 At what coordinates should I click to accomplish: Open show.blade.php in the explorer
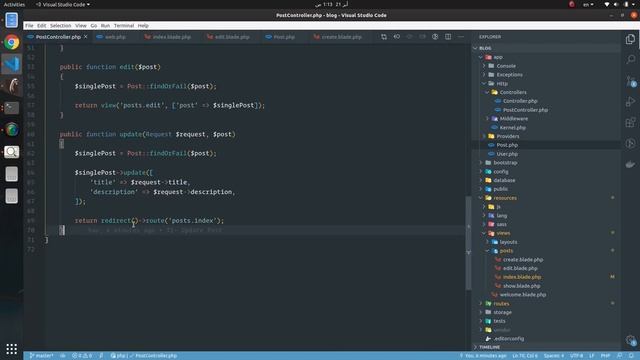tap(547, 286)
